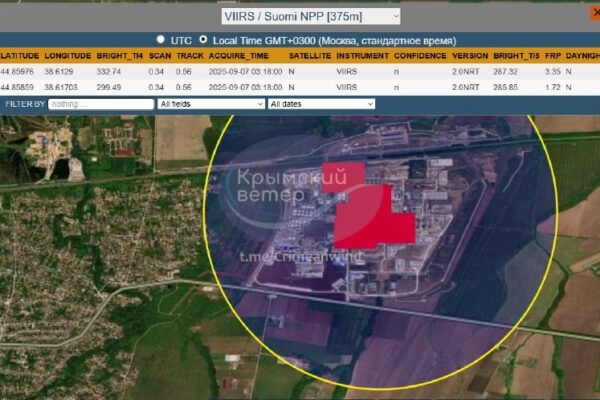Click FRP value 3.35

(553, 72)
